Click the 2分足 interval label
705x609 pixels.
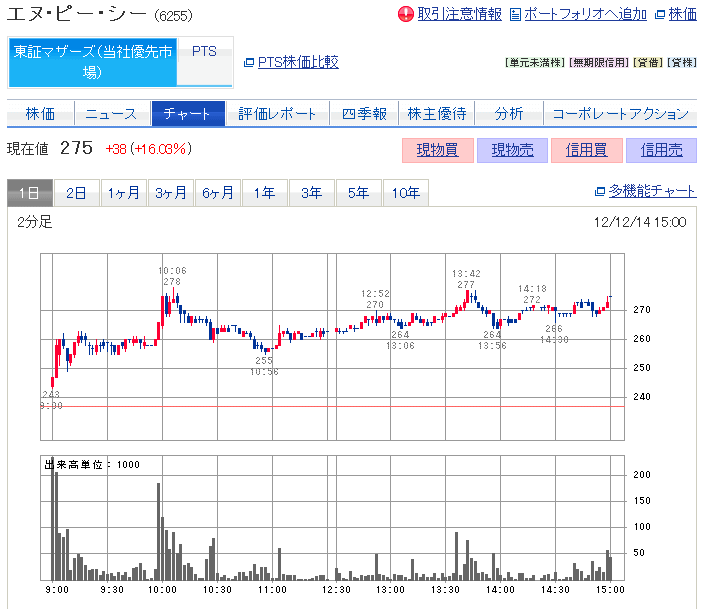coord(35,222)
